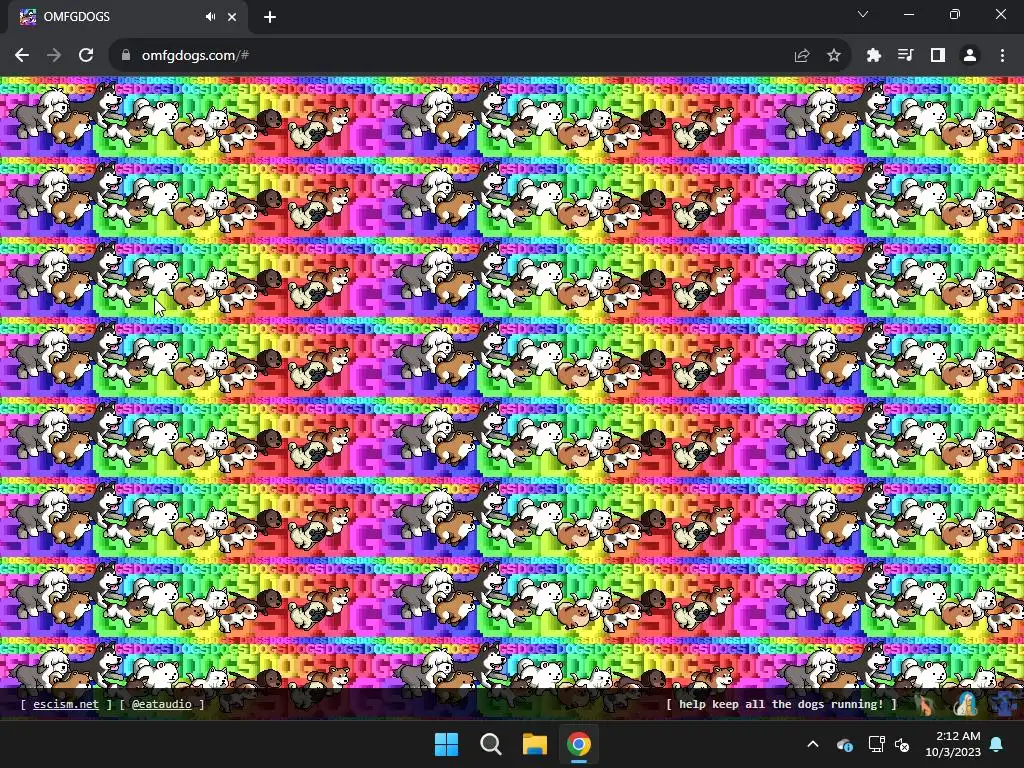This screenshot has width=1024, height=768.
Task: Click the Chrome taskbar icon
Action: click(579, 744)
